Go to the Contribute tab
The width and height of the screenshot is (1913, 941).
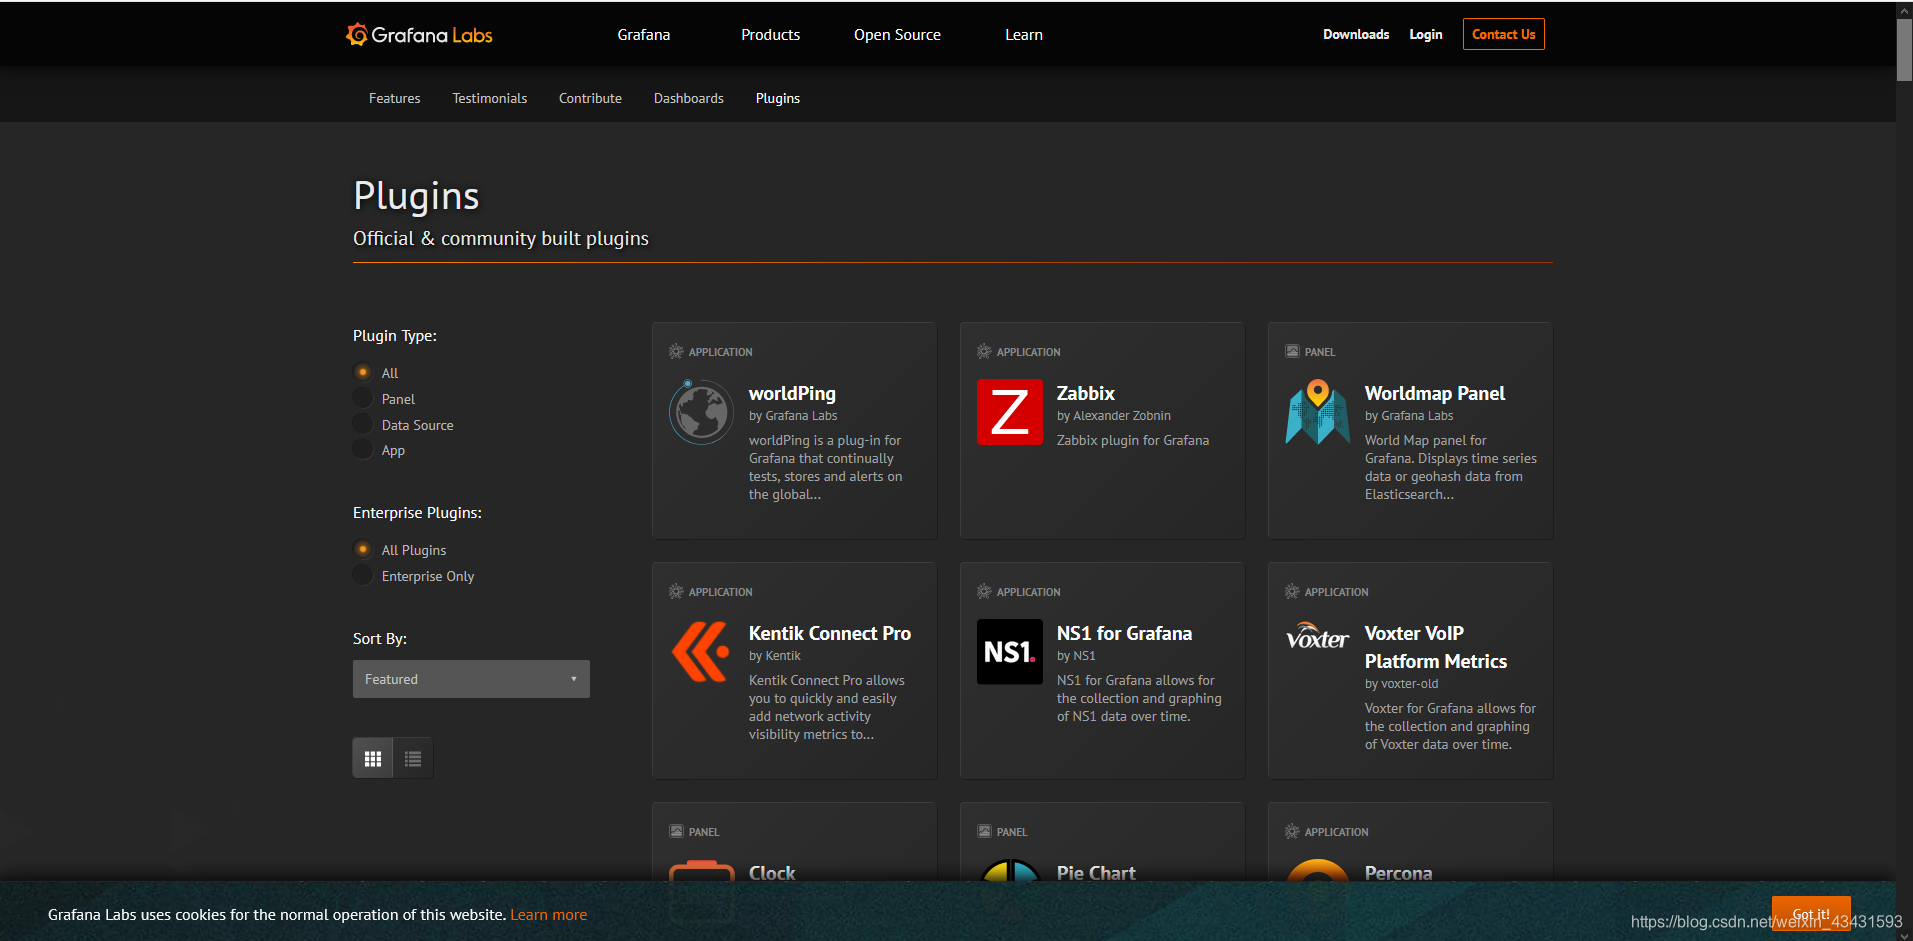click(x=590, y=98)
